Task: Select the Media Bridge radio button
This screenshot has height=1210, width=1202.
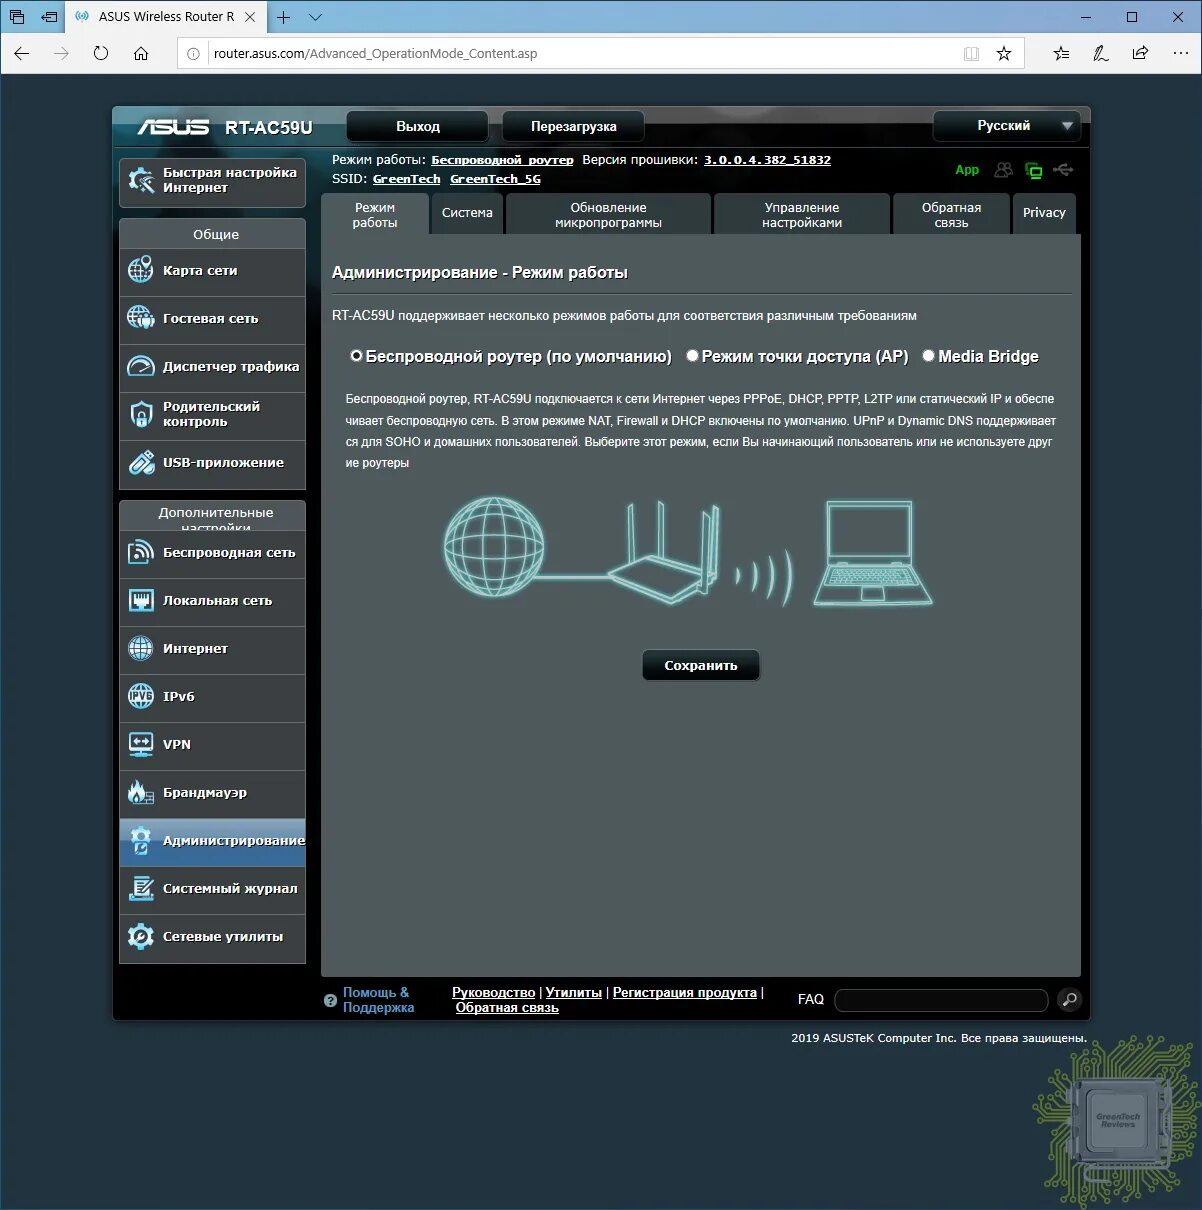Action: click(928, 356)
